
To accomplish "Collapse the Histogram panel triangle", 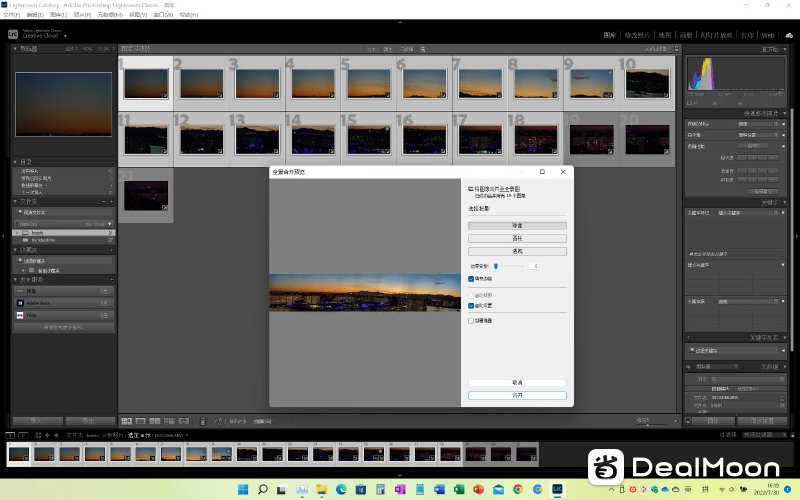I will tap(784, 49).
